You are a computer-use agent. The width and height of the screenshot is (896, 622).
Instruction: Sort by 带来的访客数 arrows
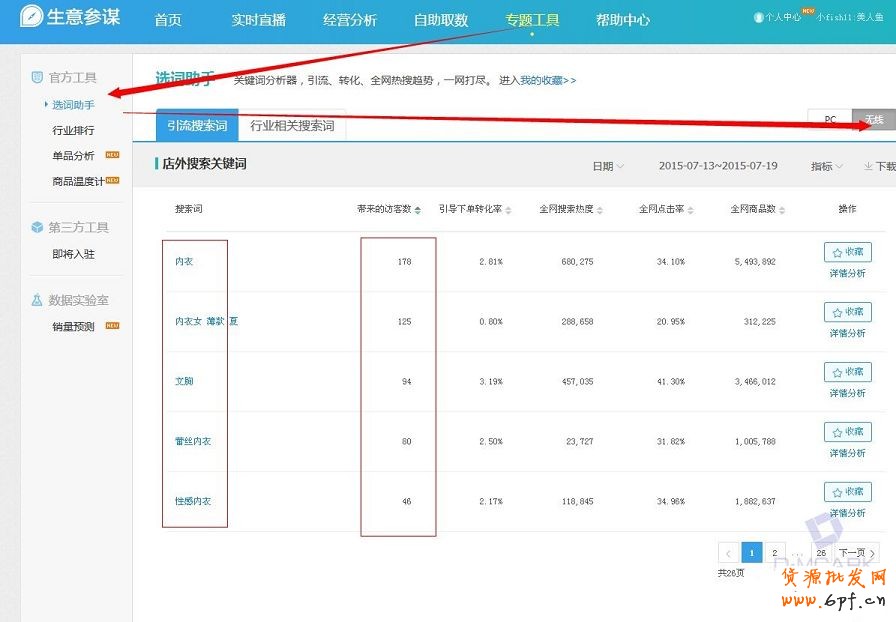click(x=417, y=210)
